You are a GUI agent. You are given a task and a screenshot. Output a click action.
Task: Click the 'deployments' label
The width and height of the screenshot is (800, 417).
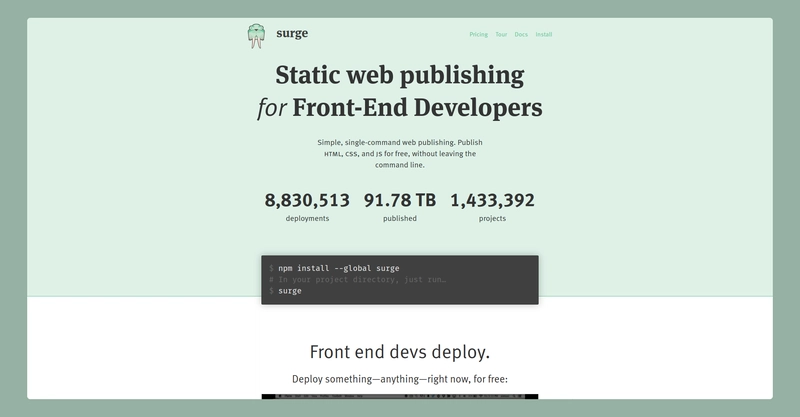(x=307, y=218)
